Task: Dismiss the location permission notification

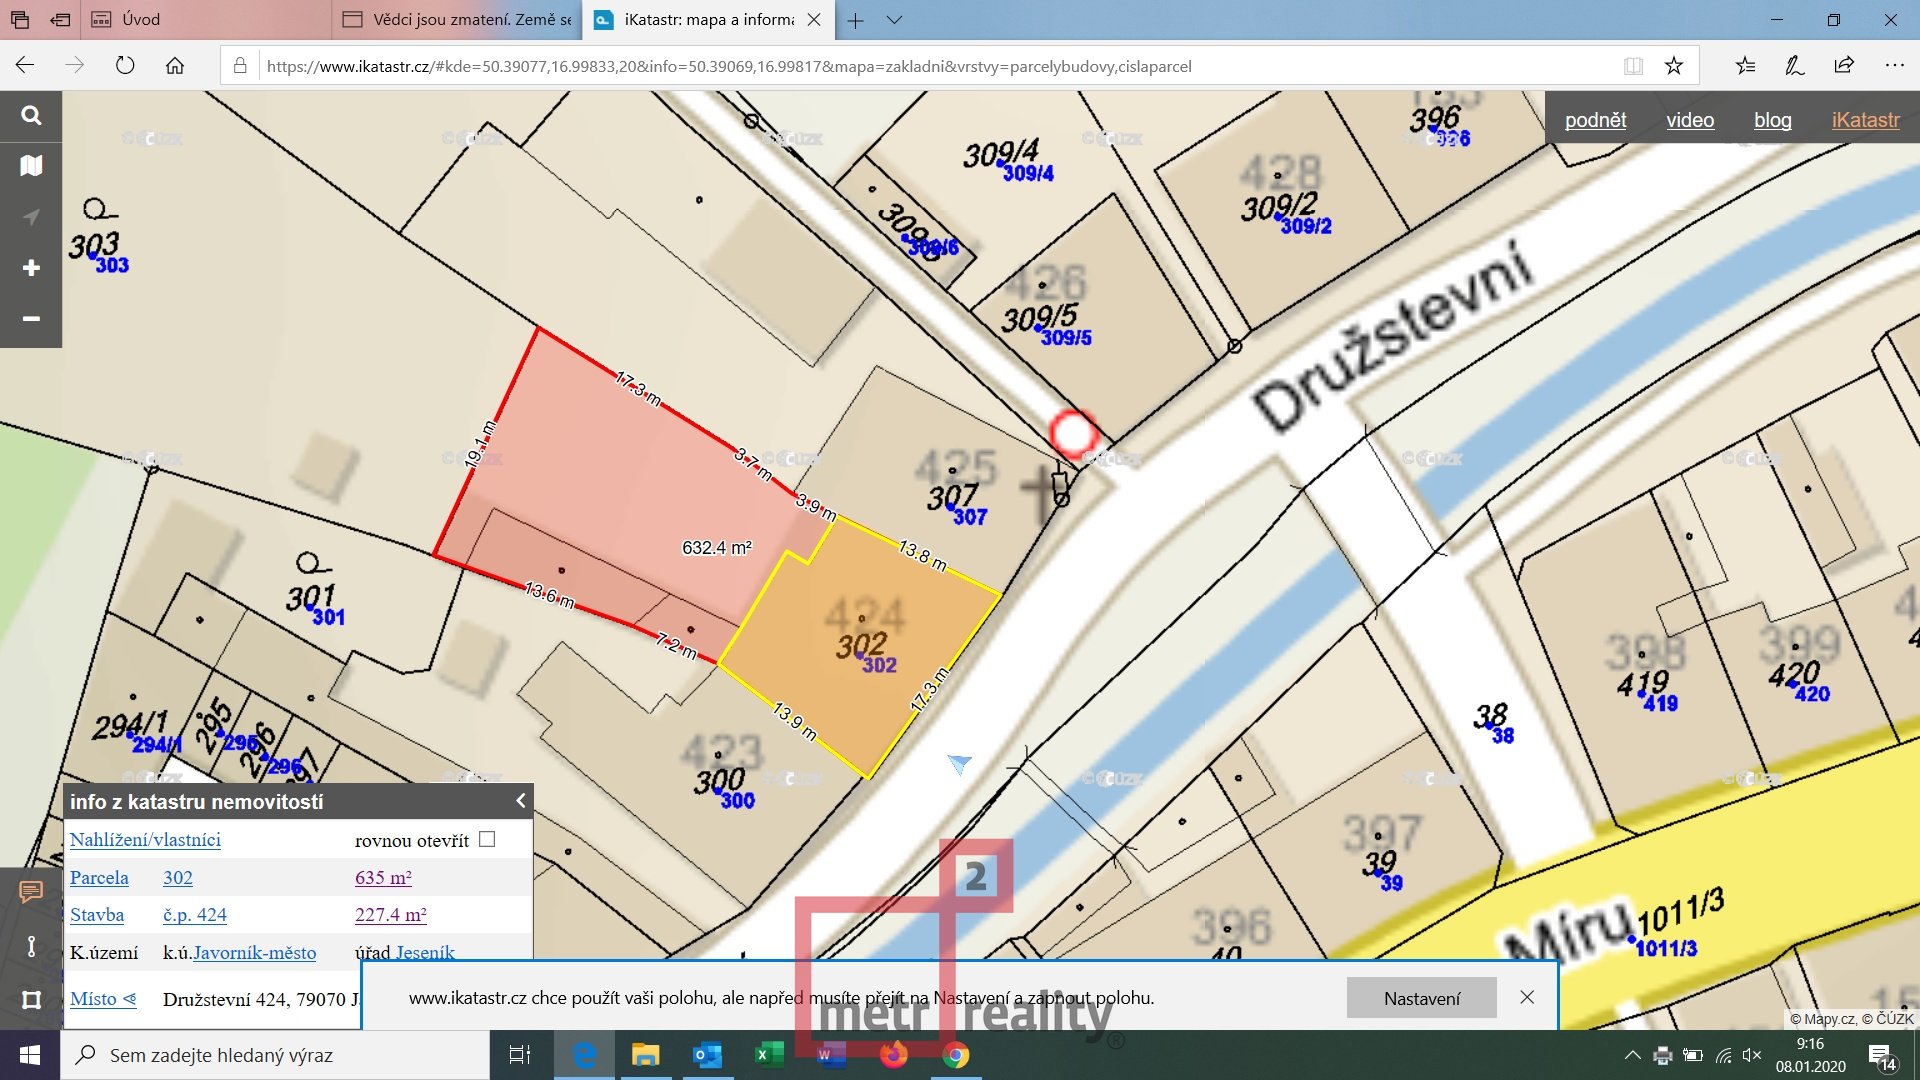Action: tap(1527, 997)
